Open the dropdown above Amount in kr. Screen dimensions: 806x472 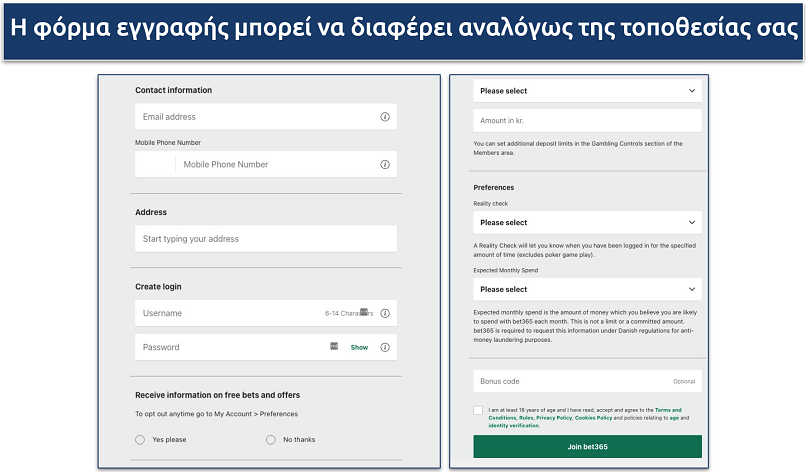pos(587,91)
